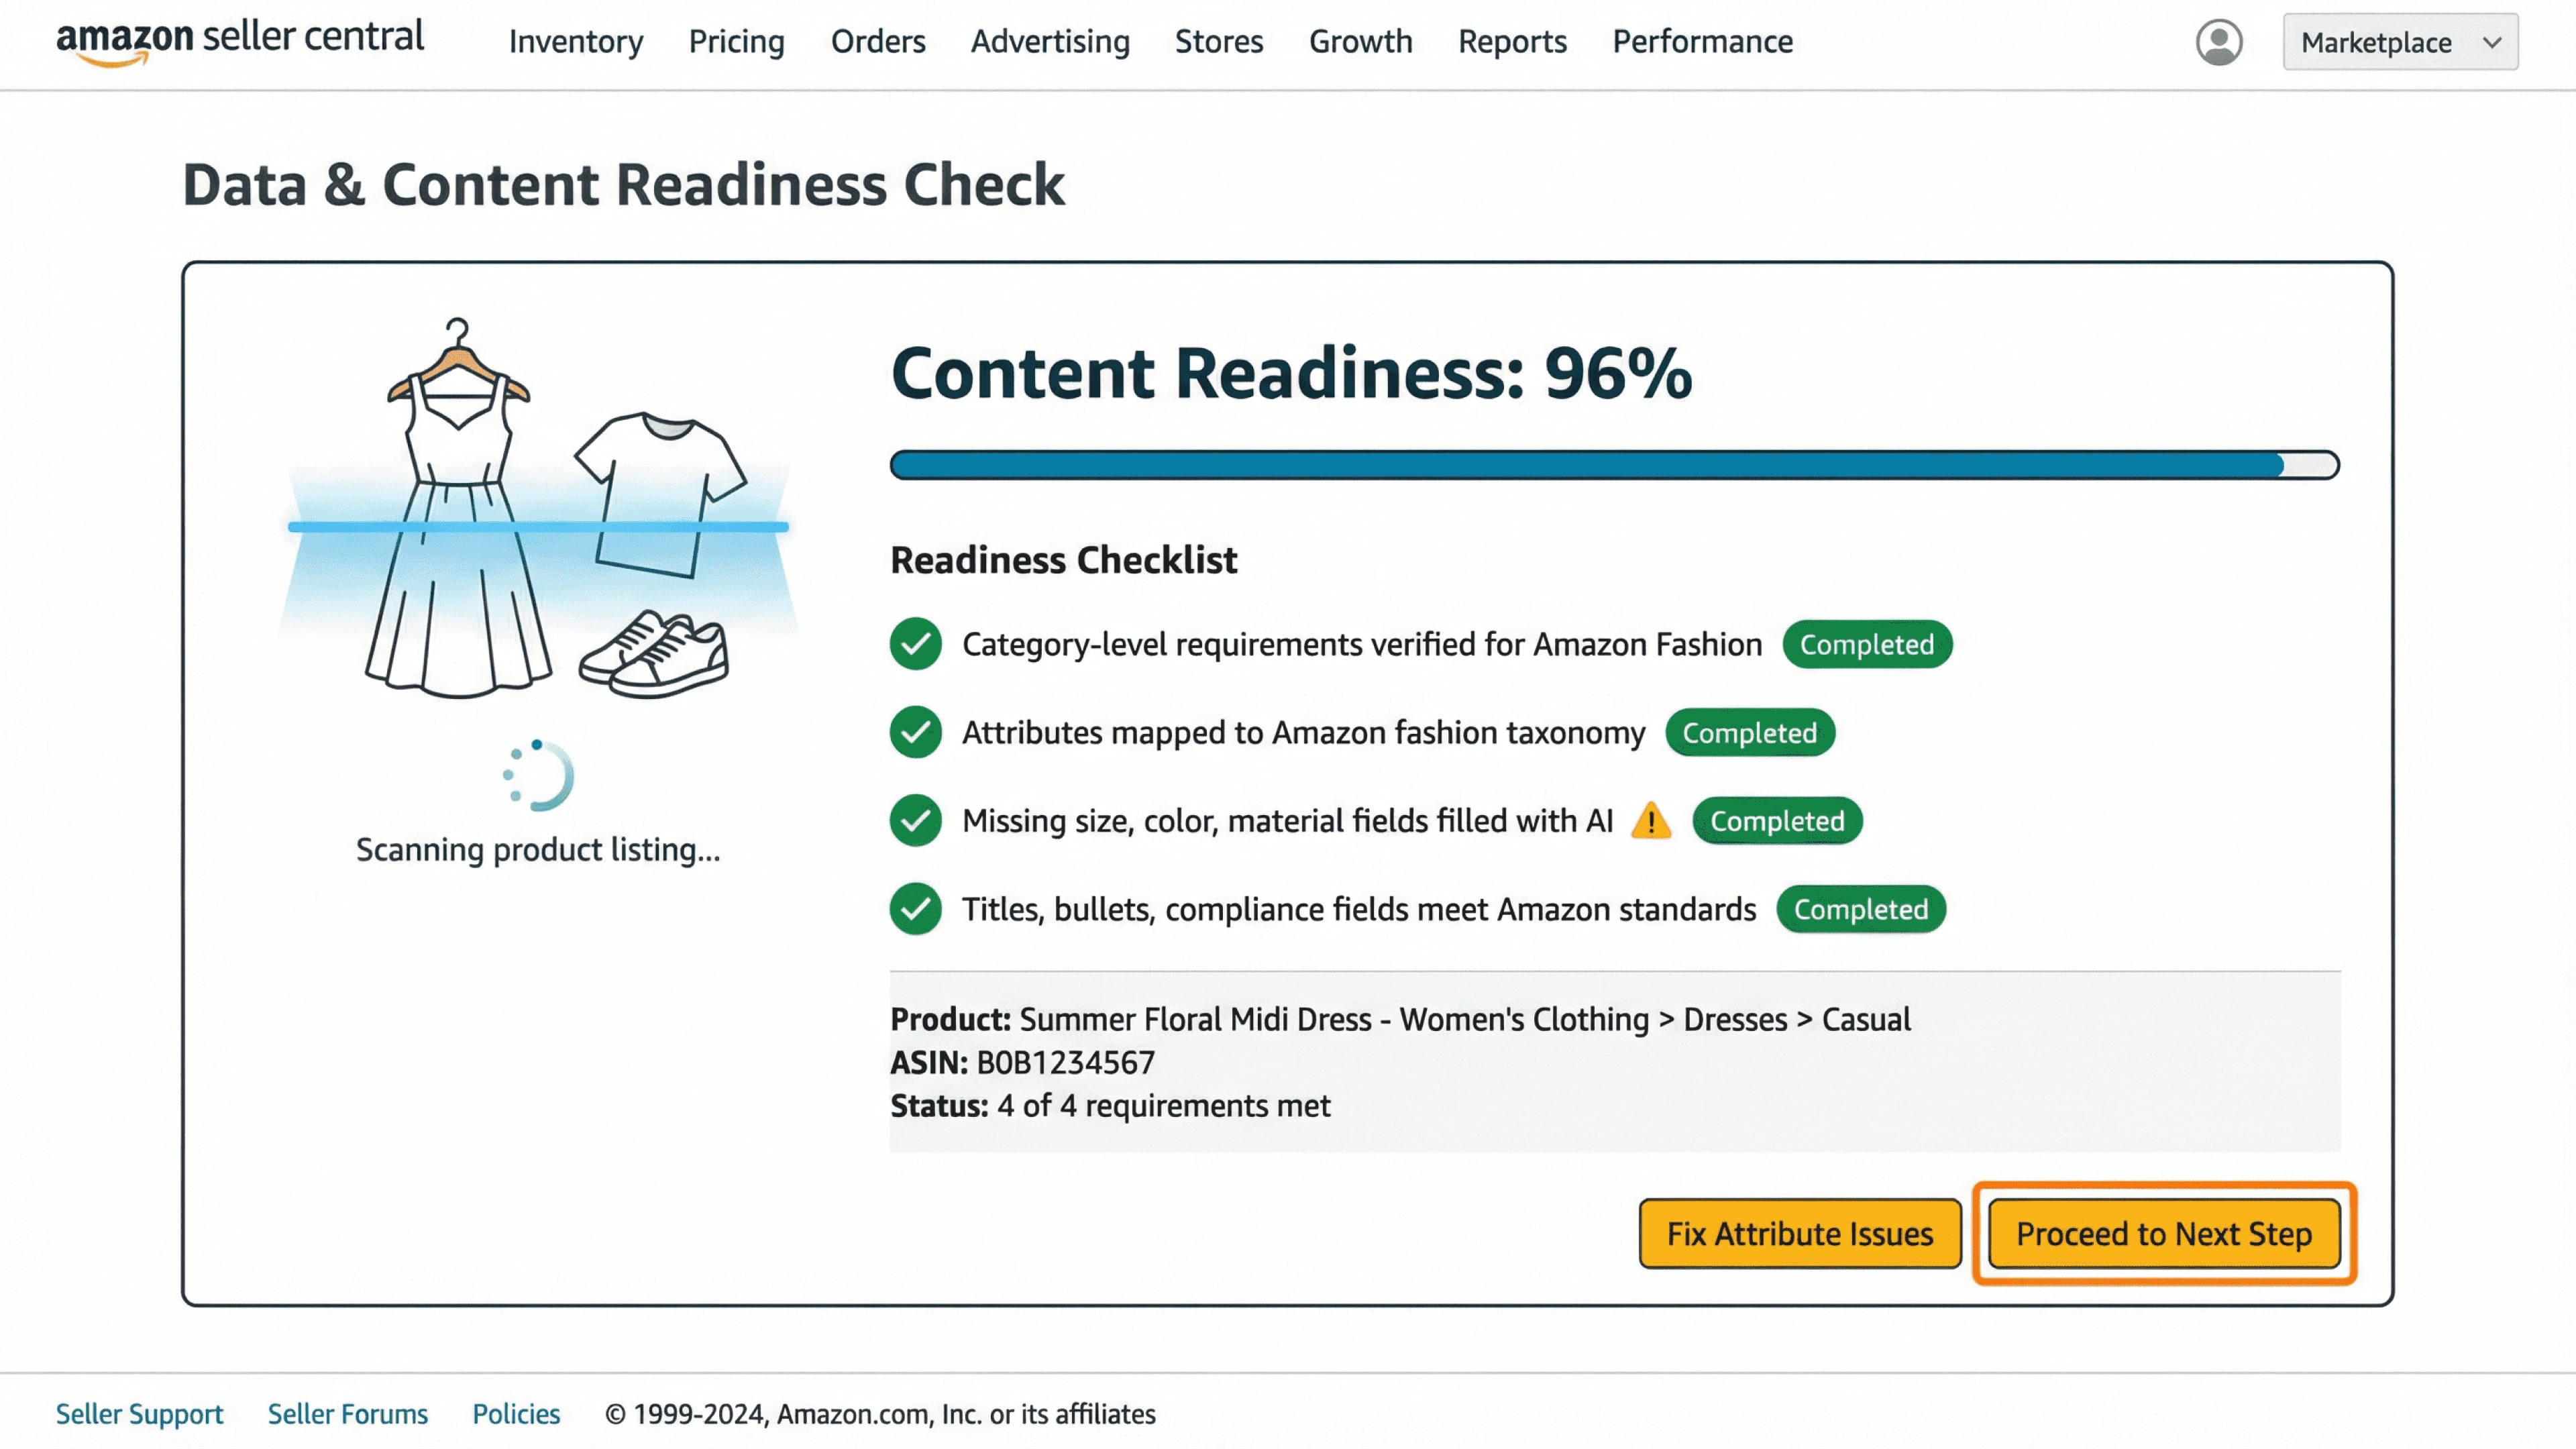Expand the Inventory menu

(x=576, y=42)
